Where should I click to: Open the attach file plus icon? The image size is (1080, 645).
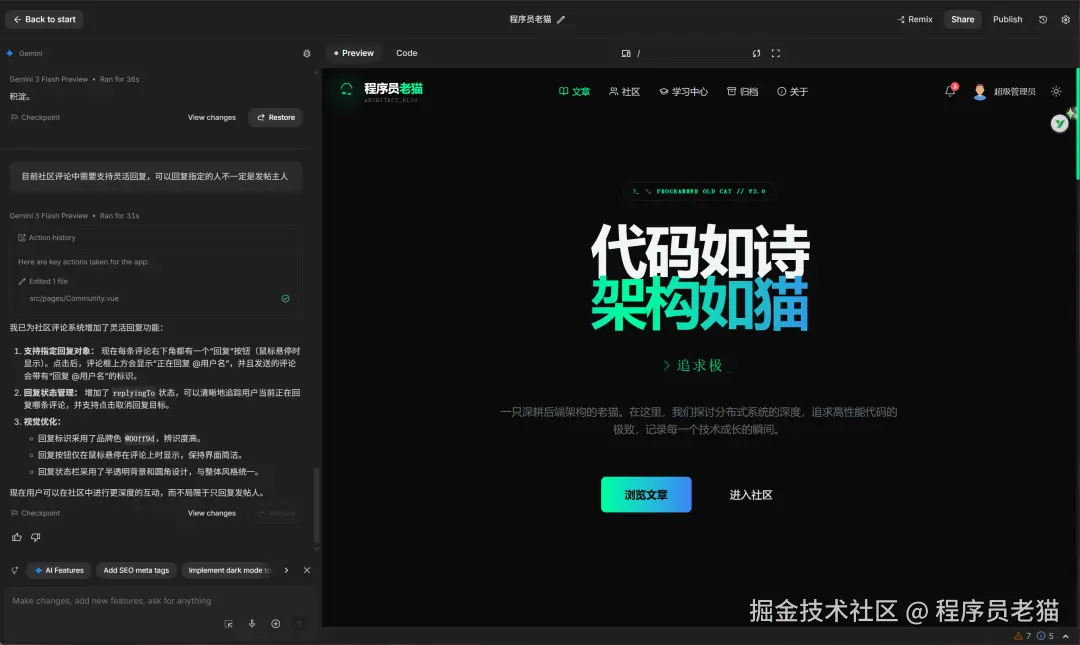point(275,623)
